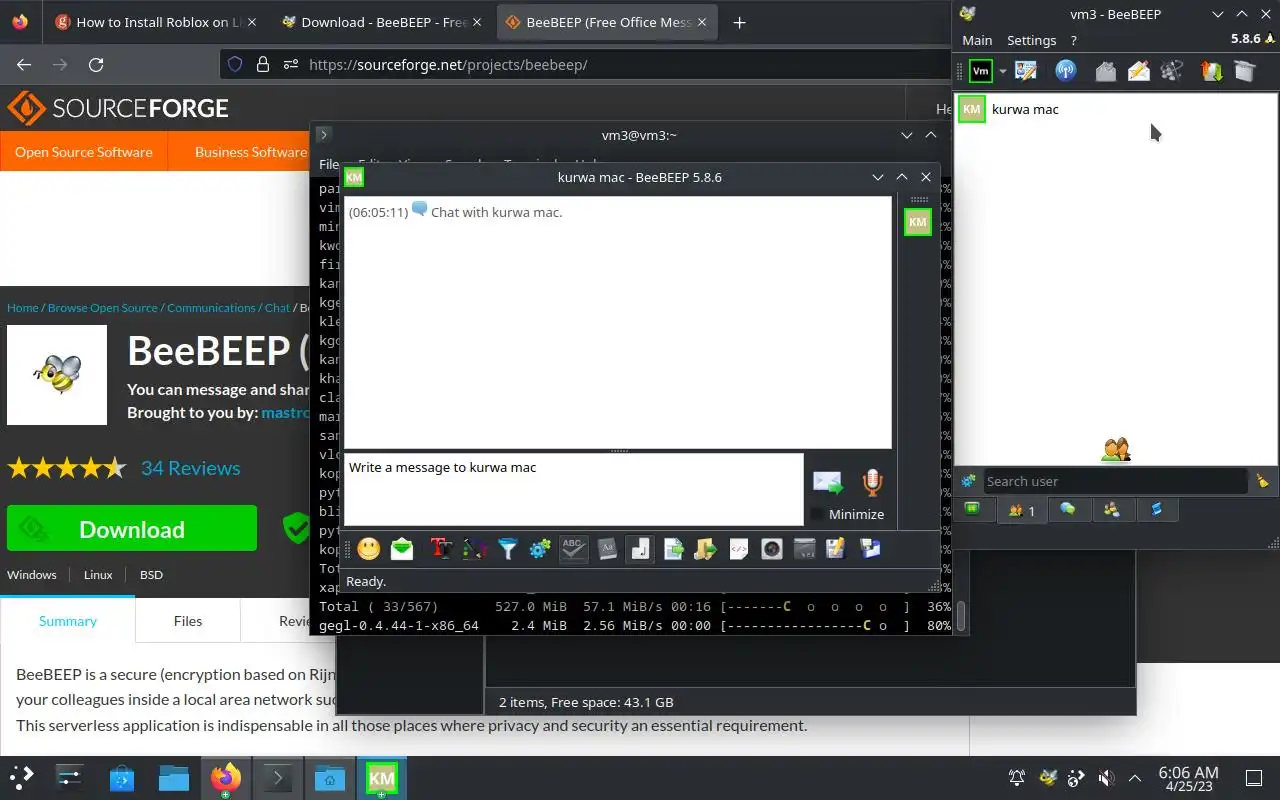The image size is (1280, 800).
Task: Click the gray folder icon in BeeBEEP toolbar
Action: (x=1105, y=70)
